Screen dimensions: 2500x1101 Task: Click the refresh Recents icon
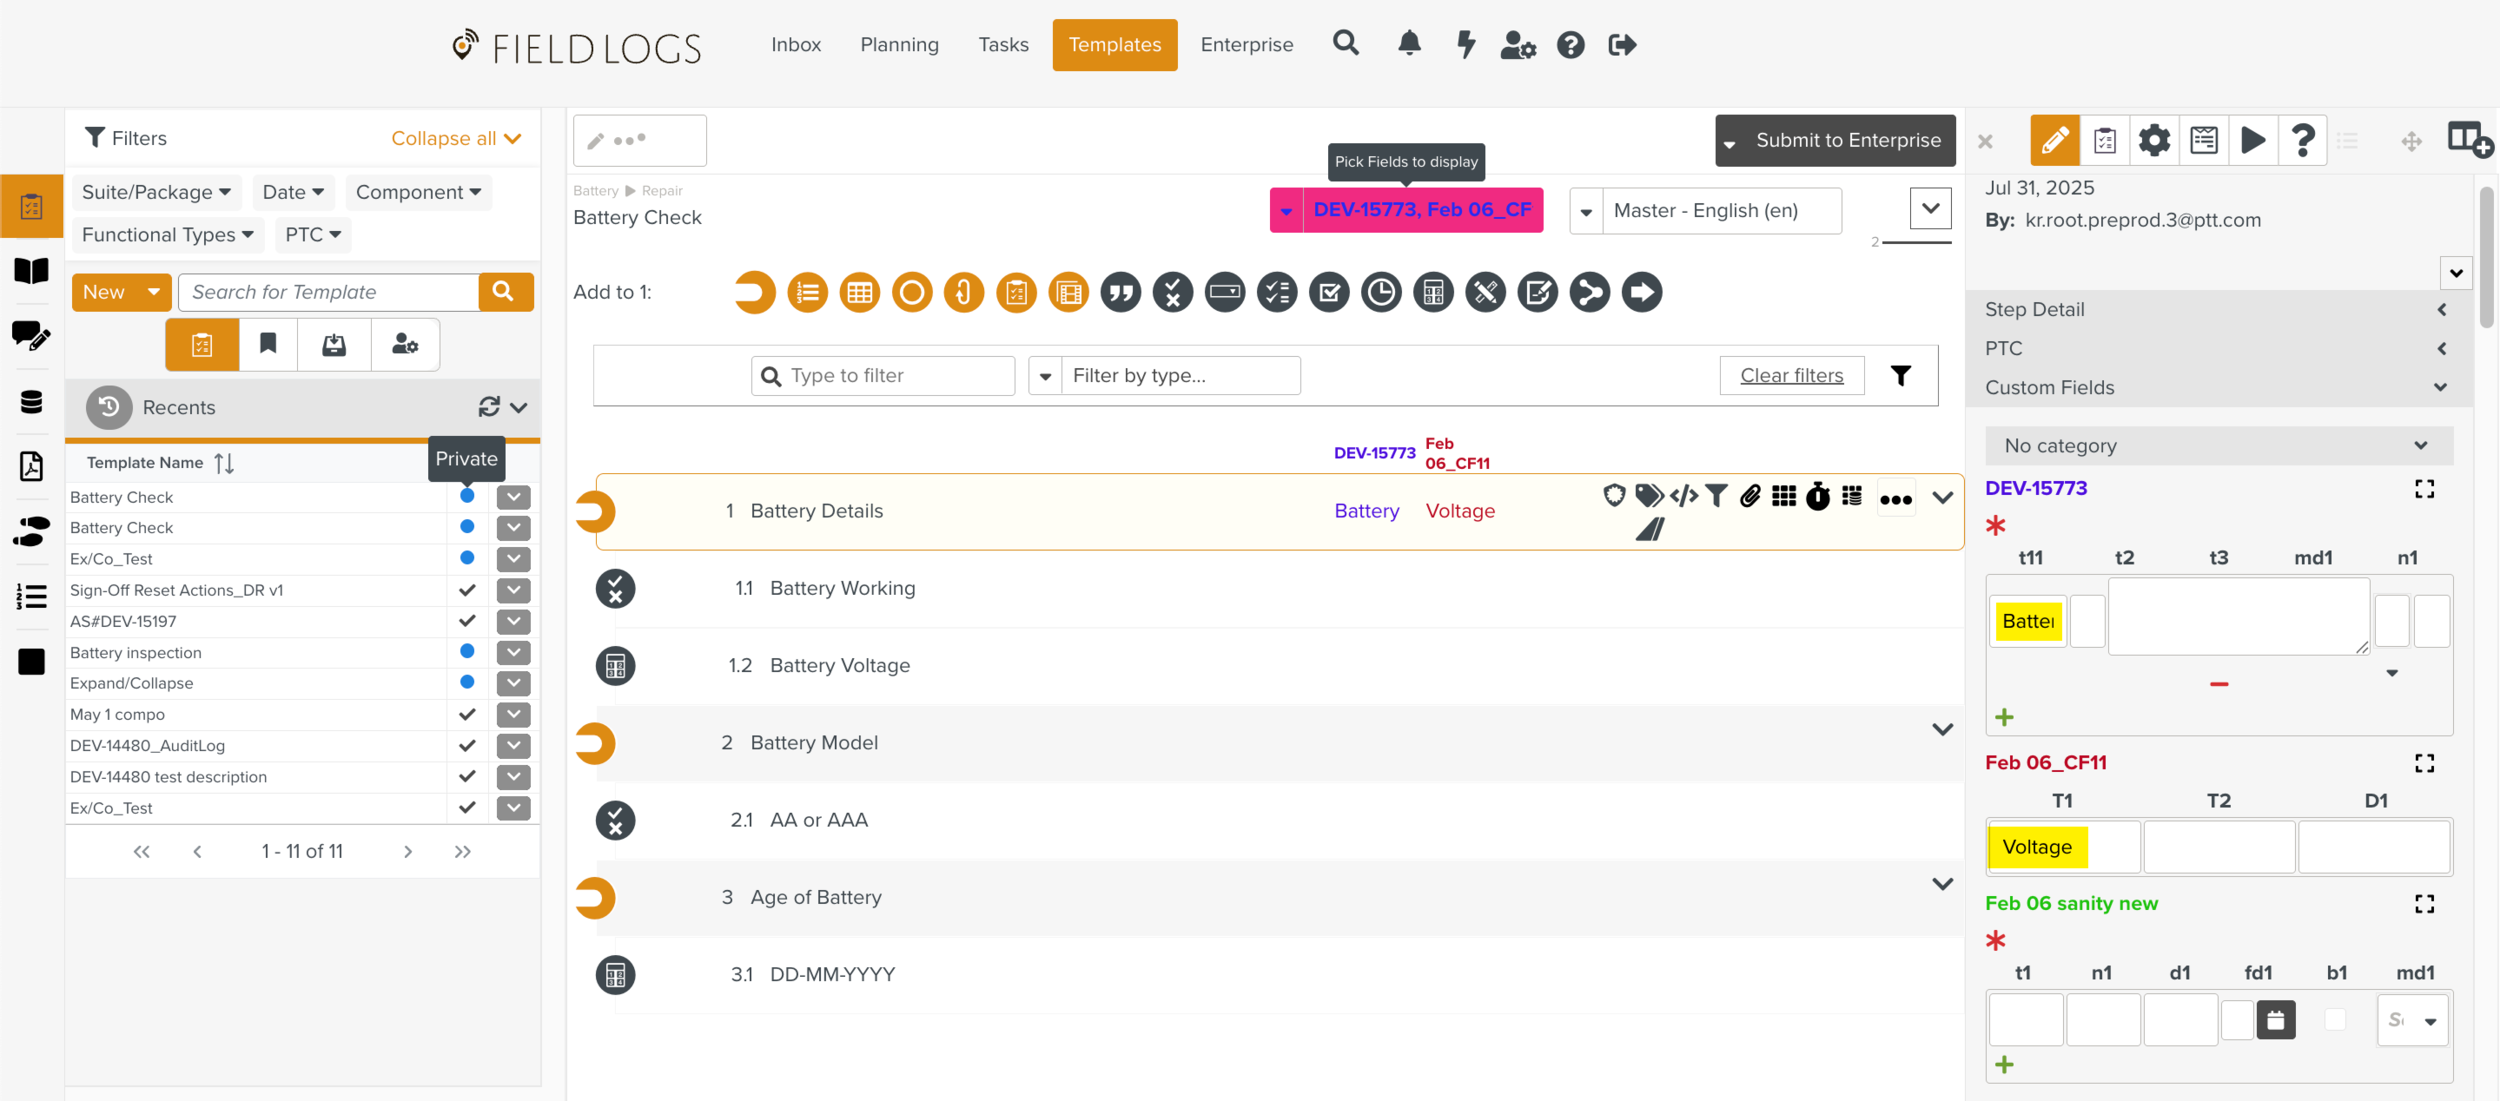pos(489,407)
